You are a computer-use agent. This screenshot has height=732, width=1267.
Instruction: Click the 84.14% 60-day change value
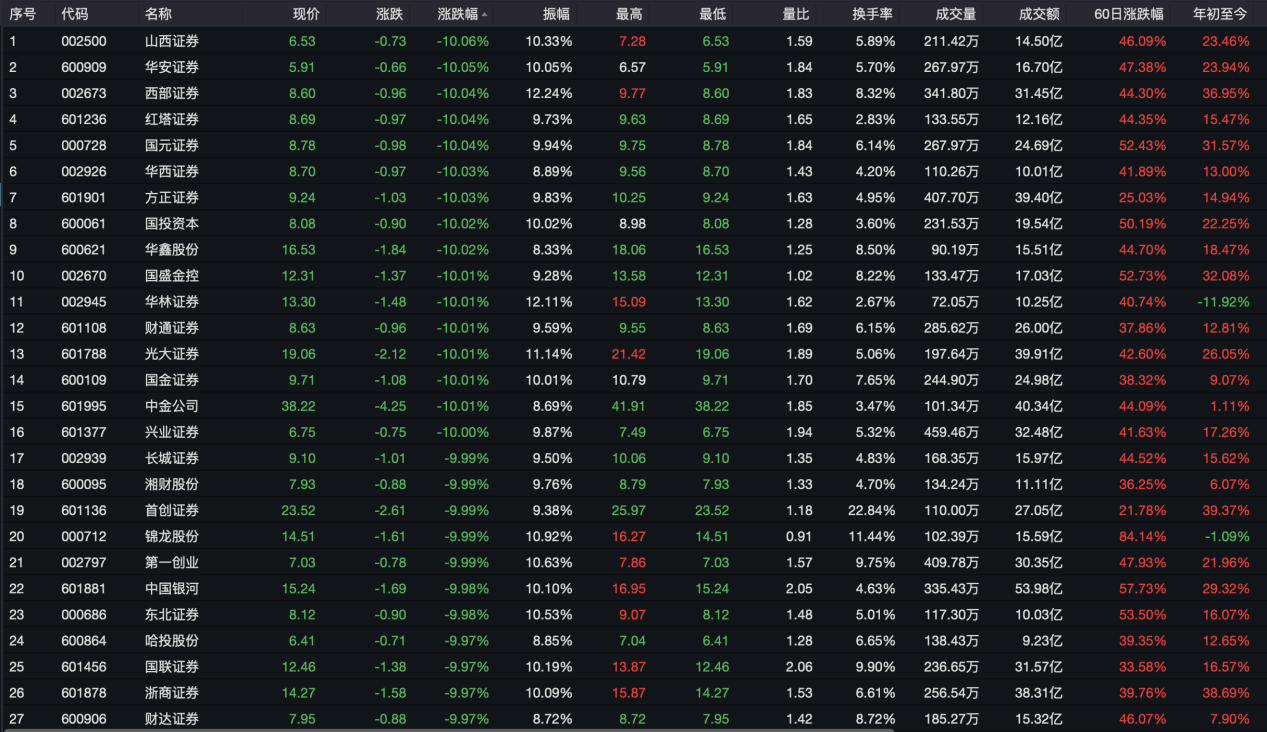pos(1142,535)
